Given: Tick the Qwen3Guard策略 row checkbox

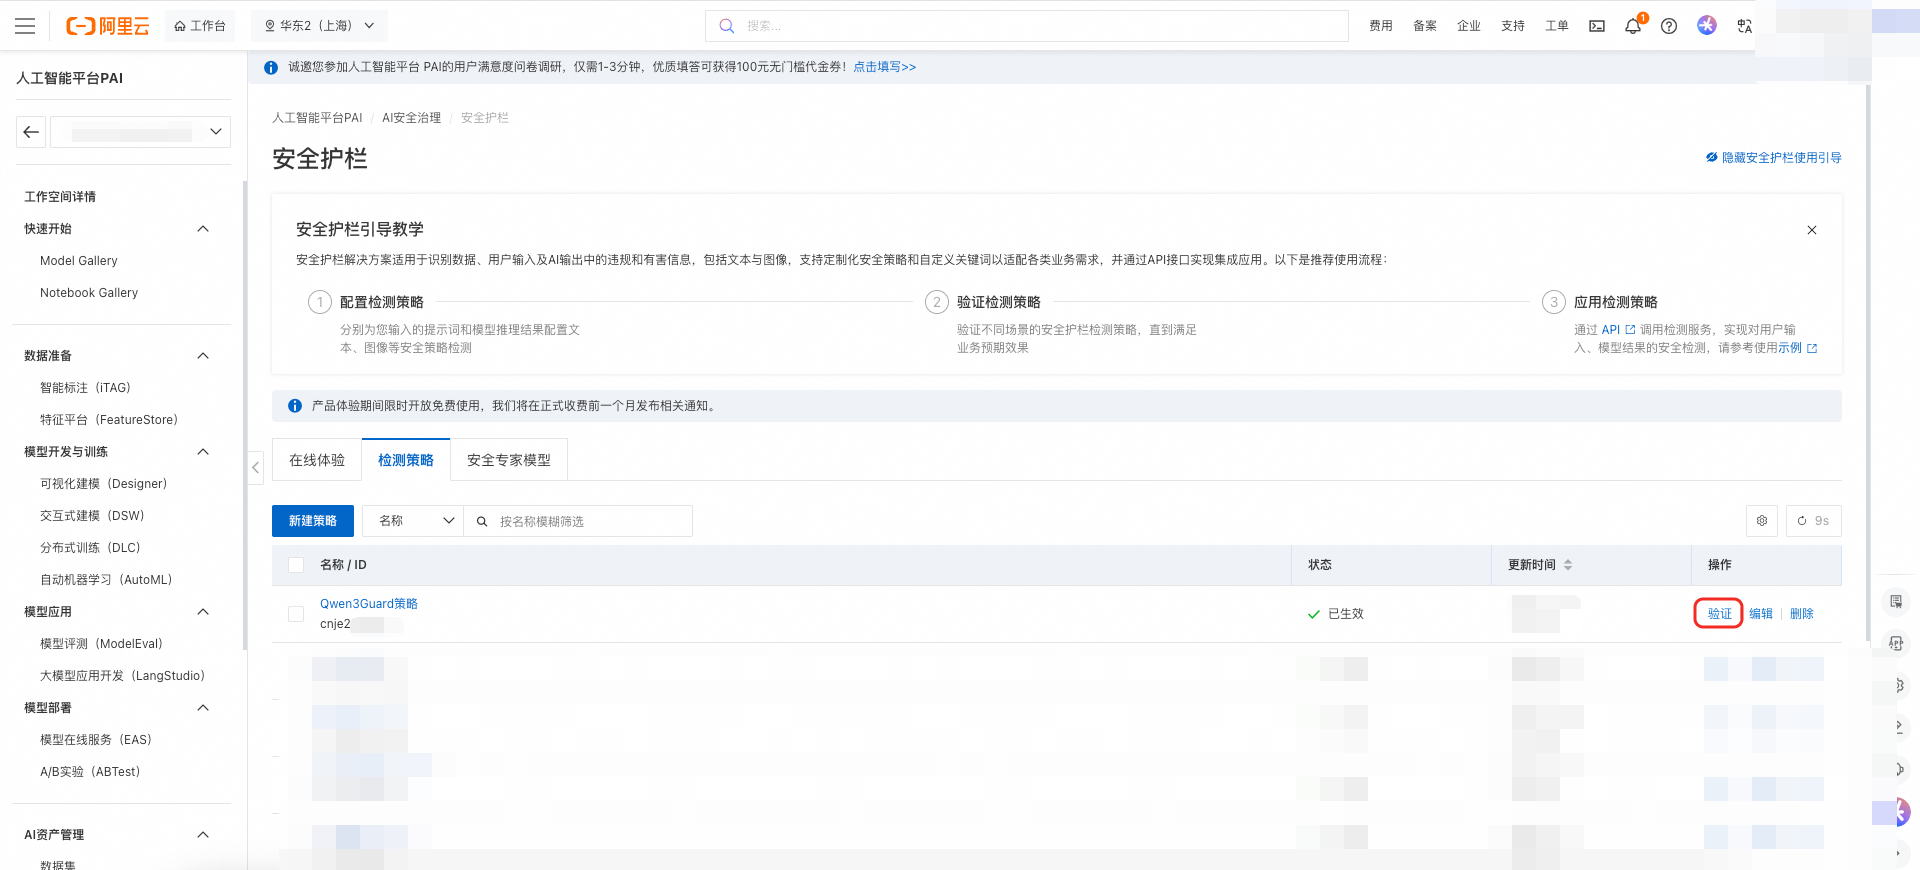Looking at the screenshot, I should coord(296,614).
